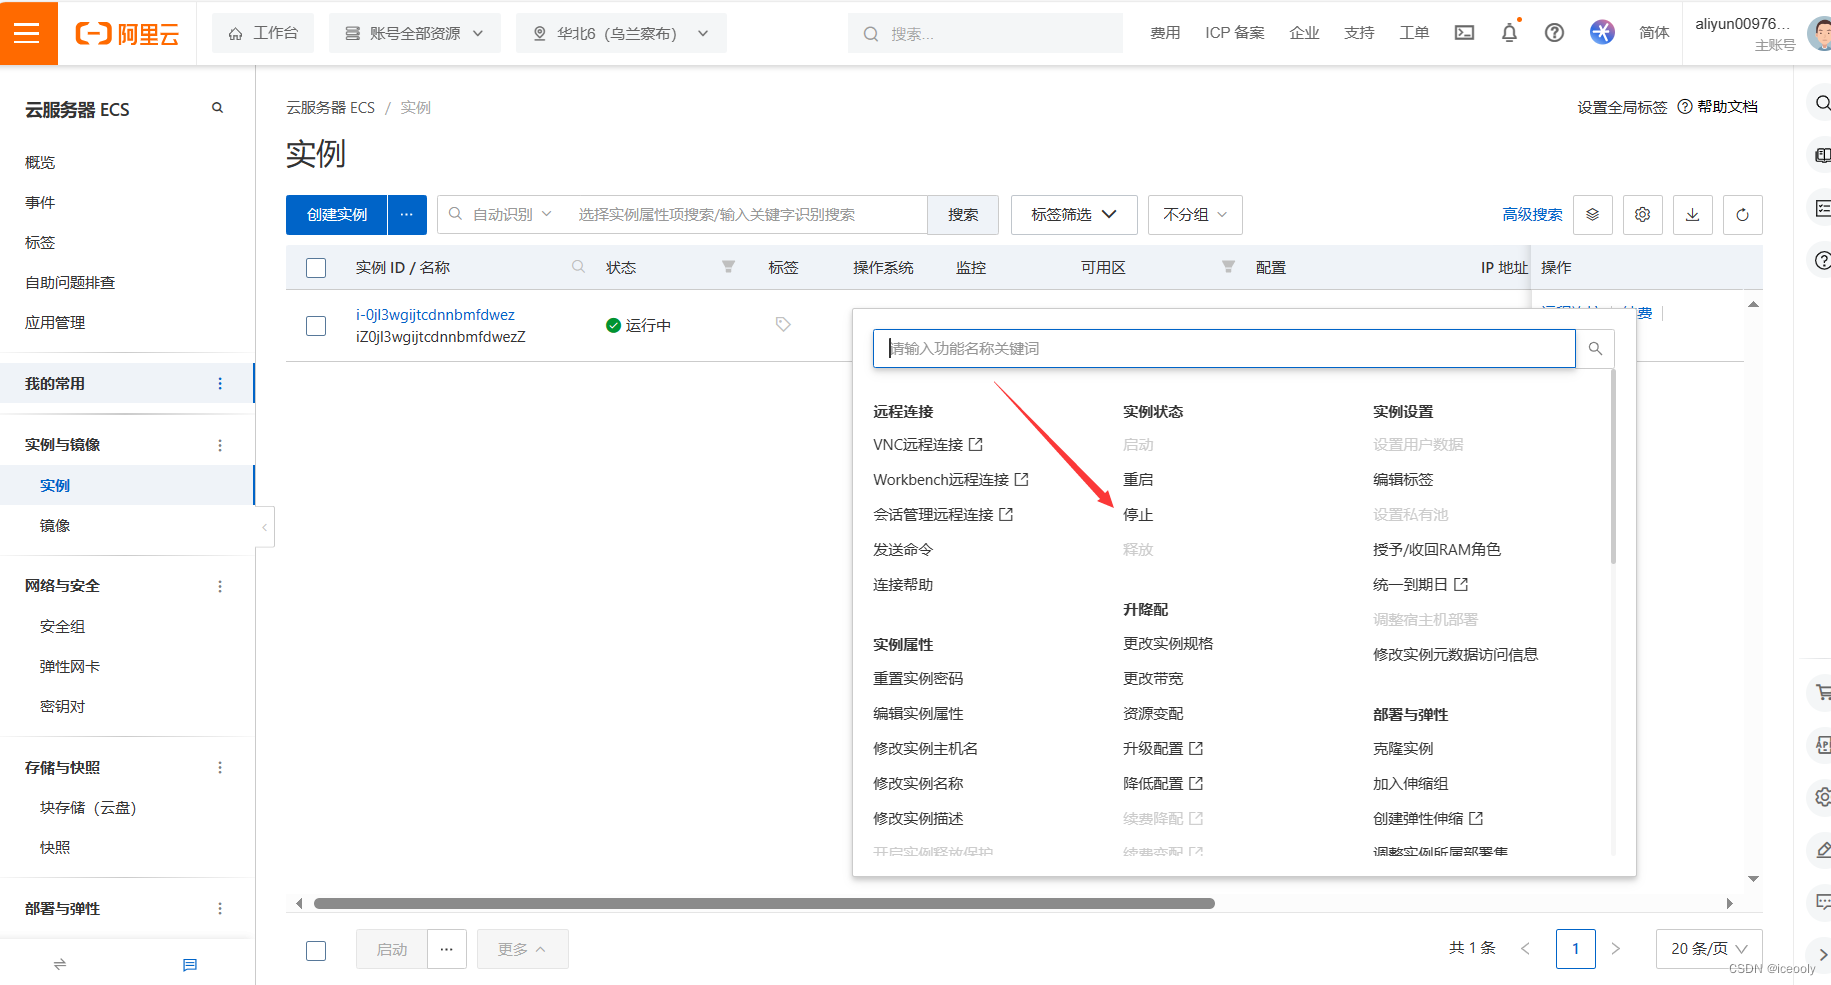This screenshot has height=985, width=1831.
Task: Select 重置实例密码 in the menu
Action: click(918, 679)
